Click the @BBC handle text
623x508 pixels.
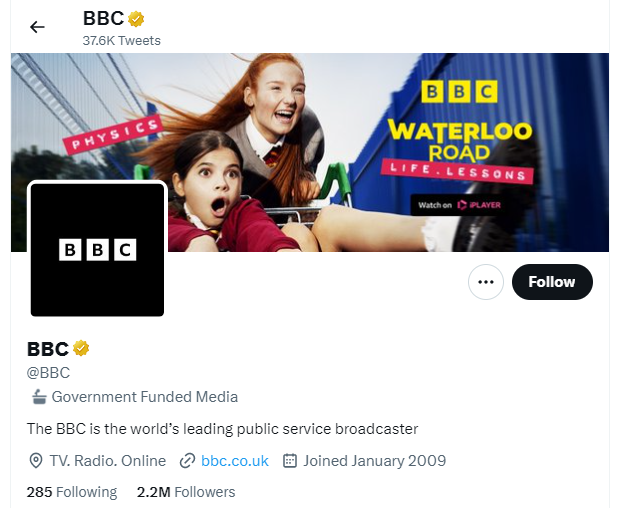point(48,373)
